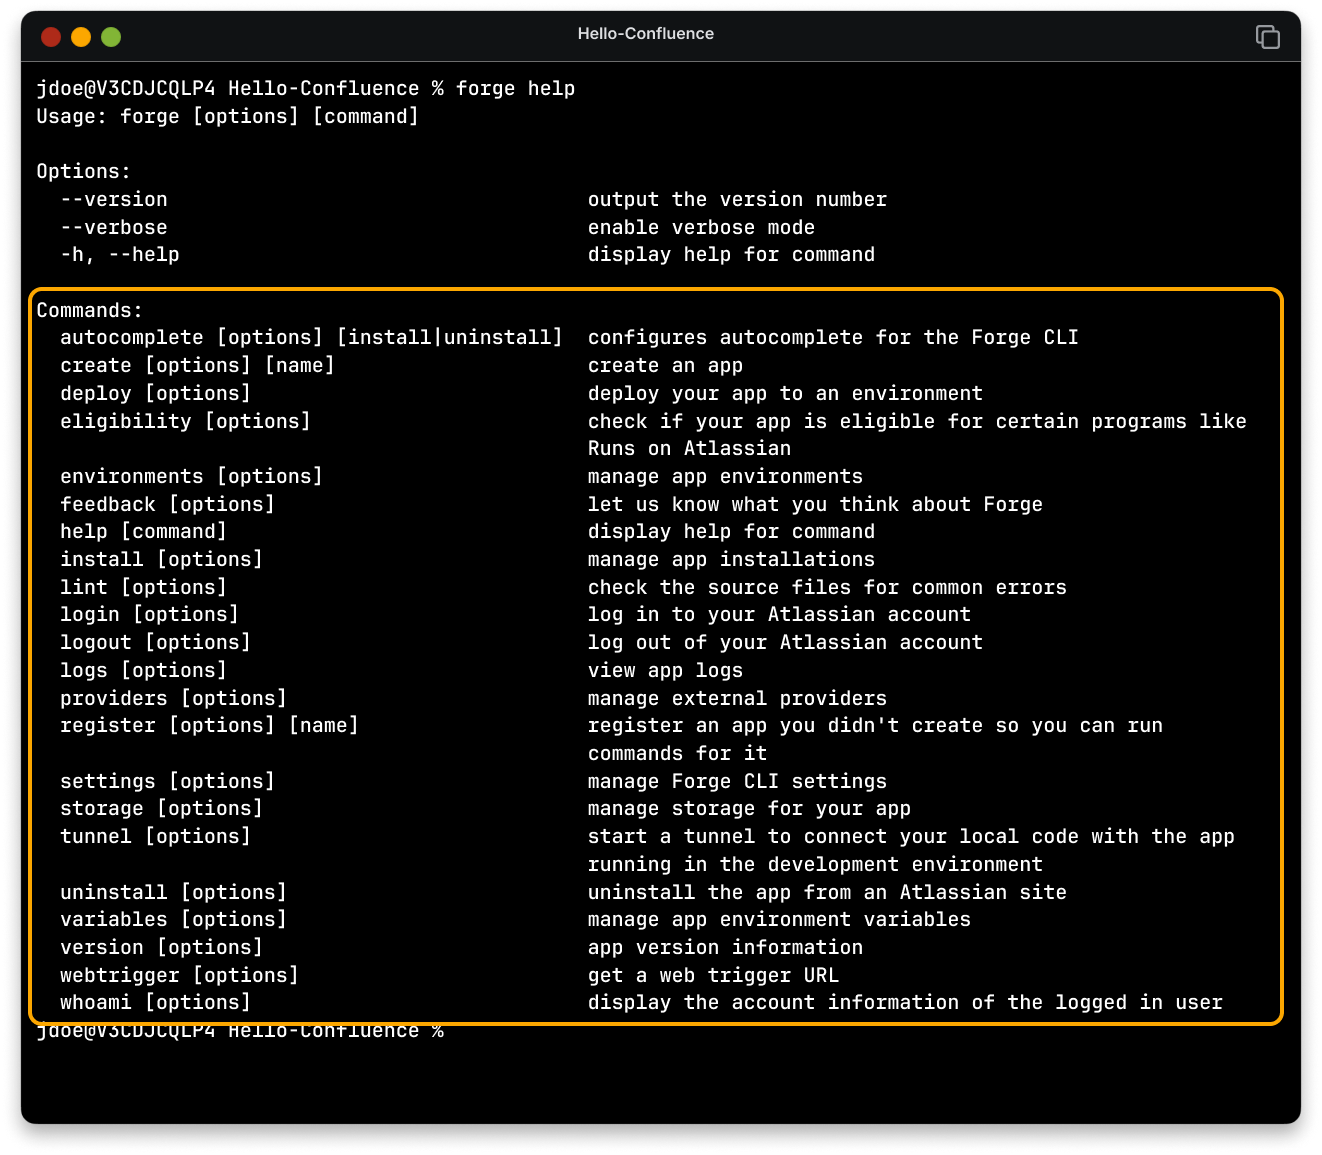Image resolution: width=1322 pixels, height=1155 pixels.
Task: Click 'manage external providers' description
Action: point(737,698)
